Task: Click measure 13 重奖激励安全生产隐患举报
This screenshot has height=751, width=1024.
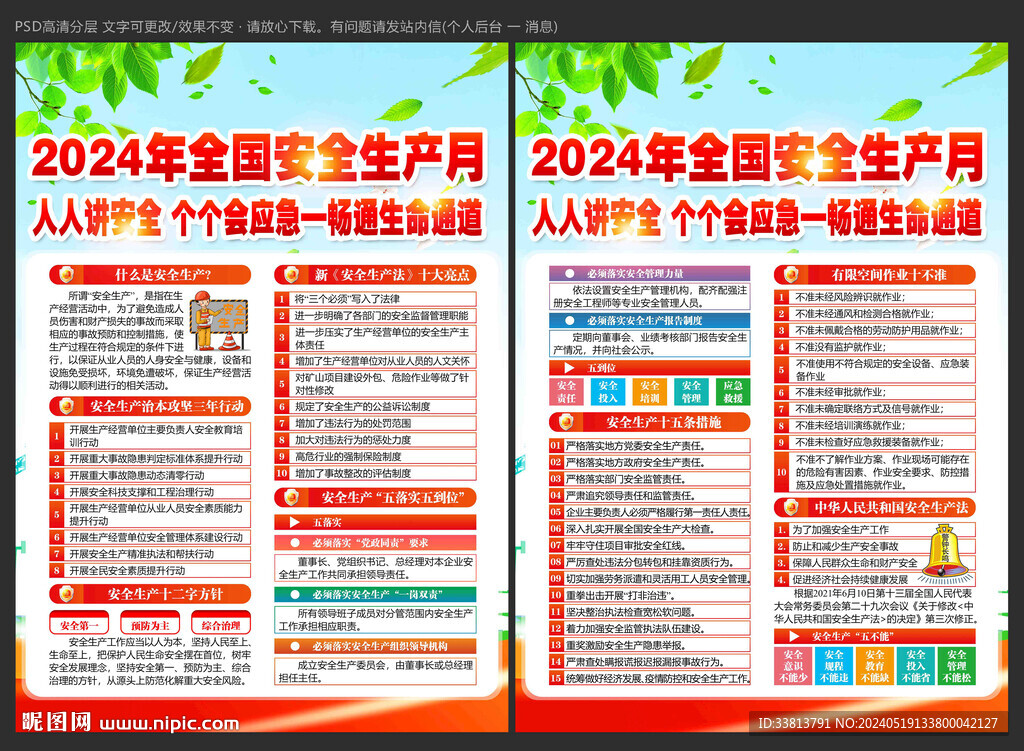Action: (x=650, y=645)
